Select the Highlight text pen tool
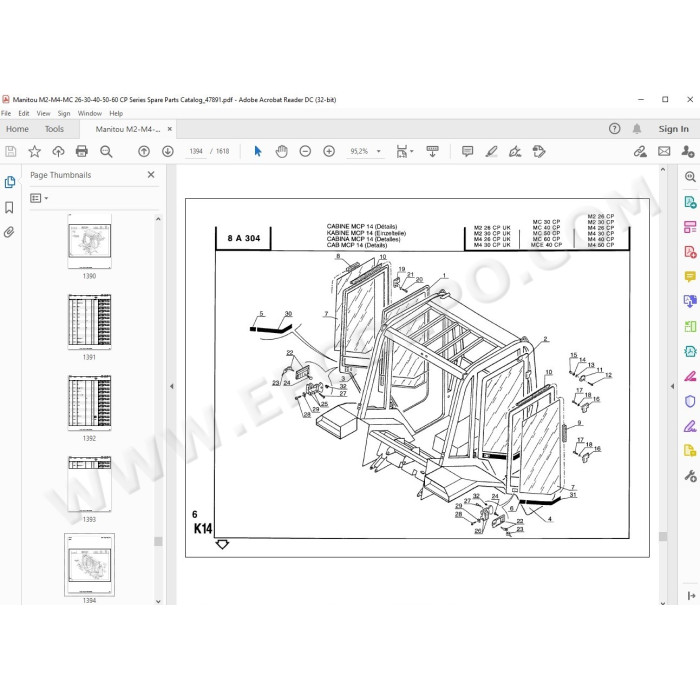 tap(492, 151)
